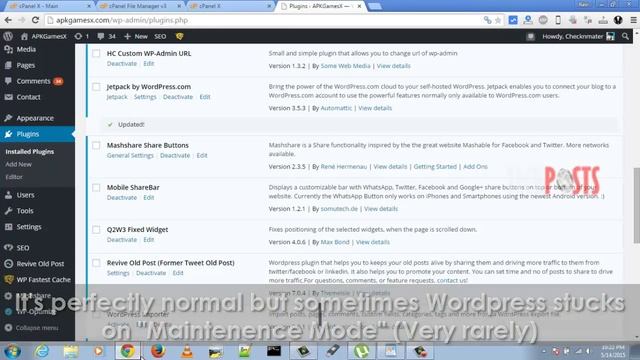Screen dimensions: 640x360
Task: Click the APKGamesX home icon
Action: 24,36
